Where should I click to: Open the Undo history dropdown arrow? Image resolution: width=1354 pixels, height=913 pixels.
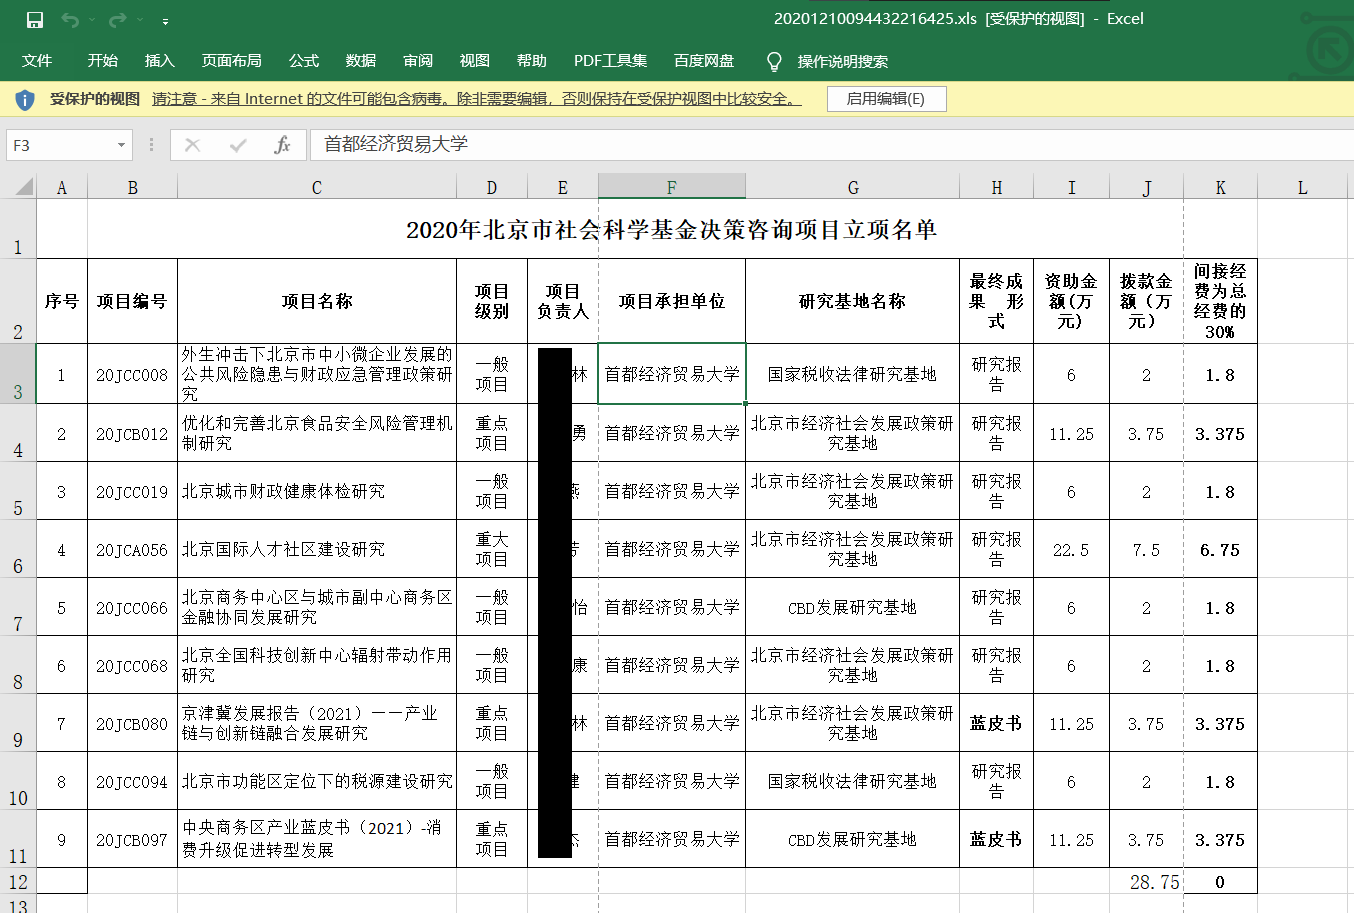92,20
